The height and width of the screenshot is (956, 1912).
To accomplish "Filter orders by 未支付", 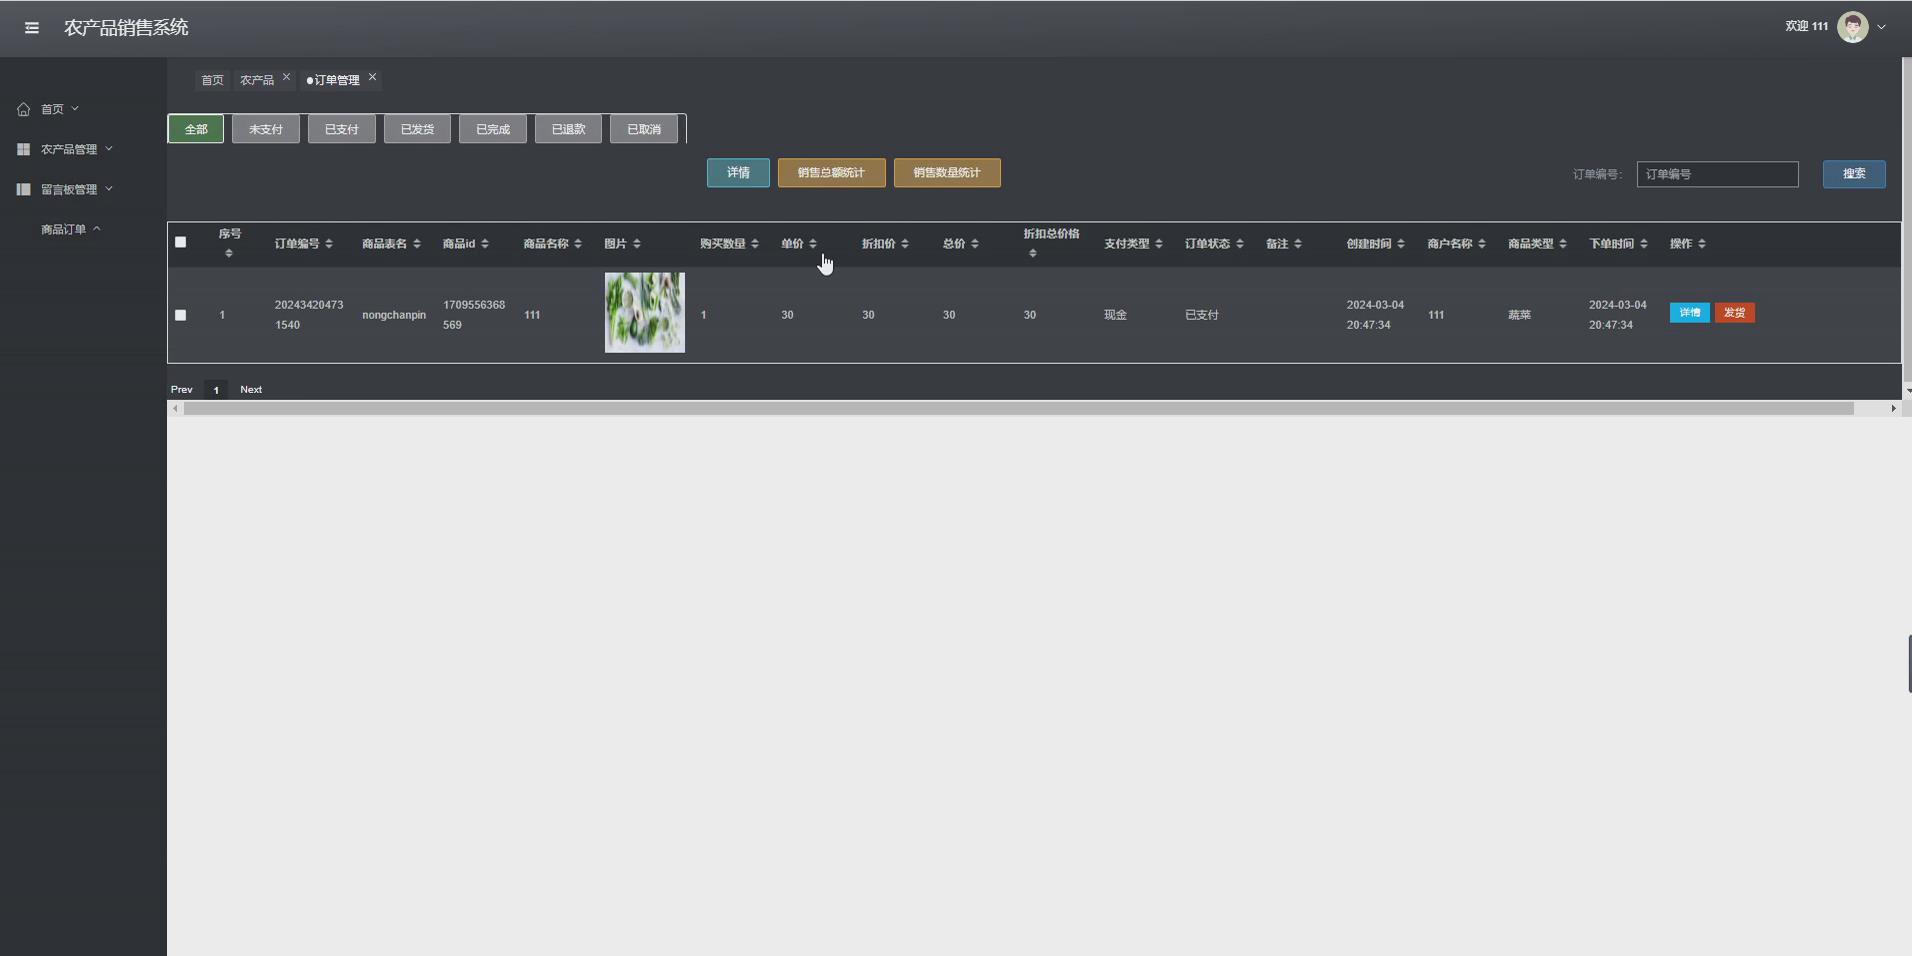I will pos(266,129).
